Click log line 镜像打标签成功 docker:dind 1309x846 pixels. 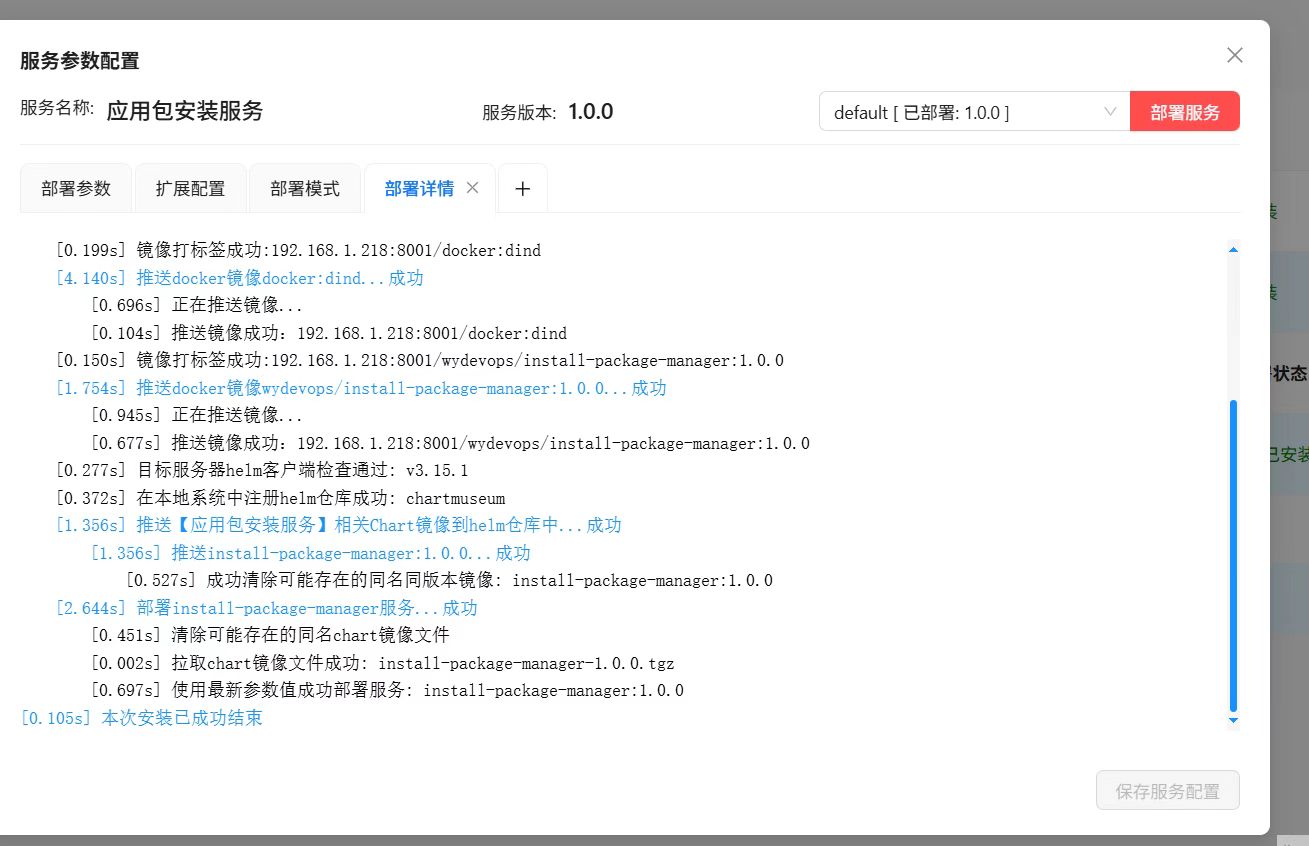[298, 250]
